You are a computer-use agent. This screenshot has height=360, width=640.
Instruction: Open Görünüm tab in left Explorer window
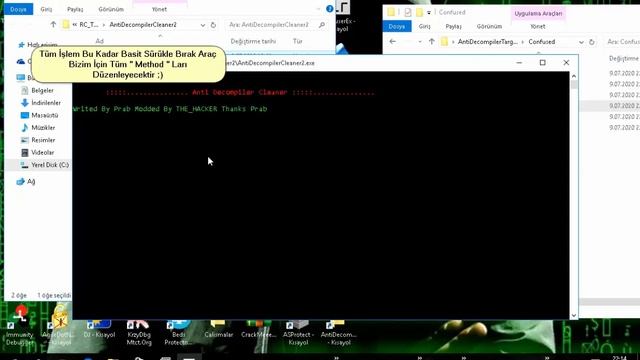point(111,9)
